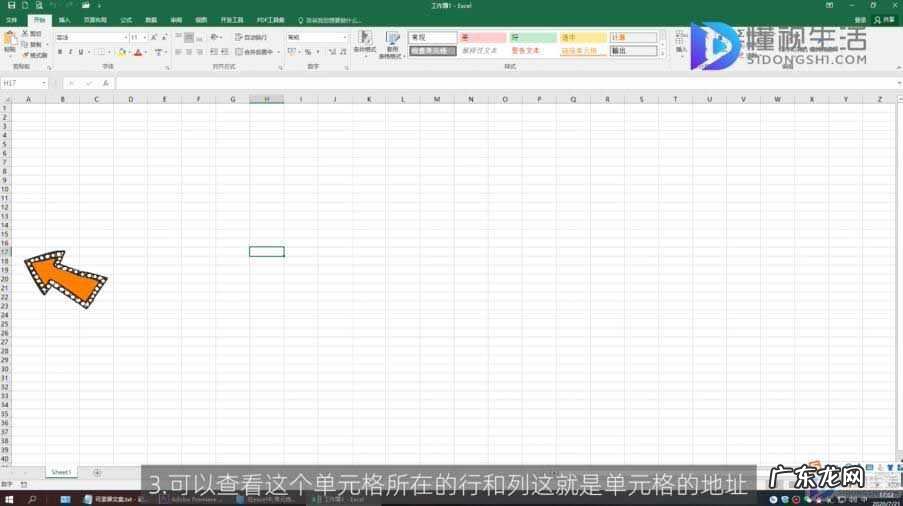Screen dimensions: 903x506
Task: Switch to the Formulas tab
Action: pos(126,20)
